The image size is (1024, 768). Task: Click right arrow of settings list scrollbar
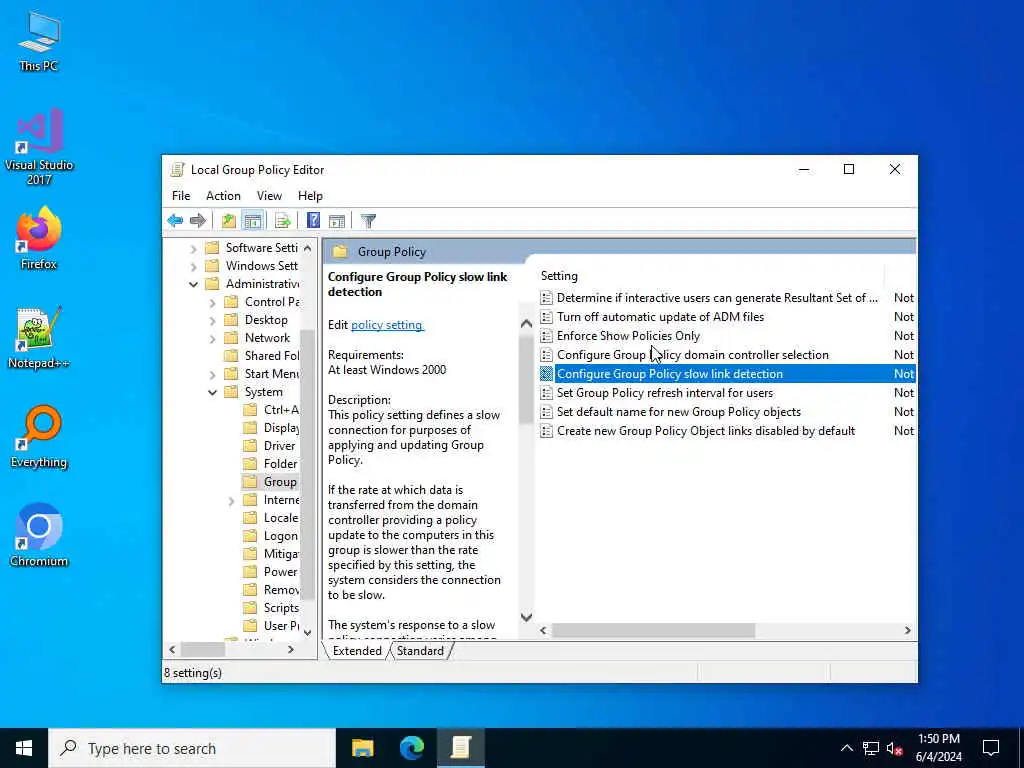point(907,631)
